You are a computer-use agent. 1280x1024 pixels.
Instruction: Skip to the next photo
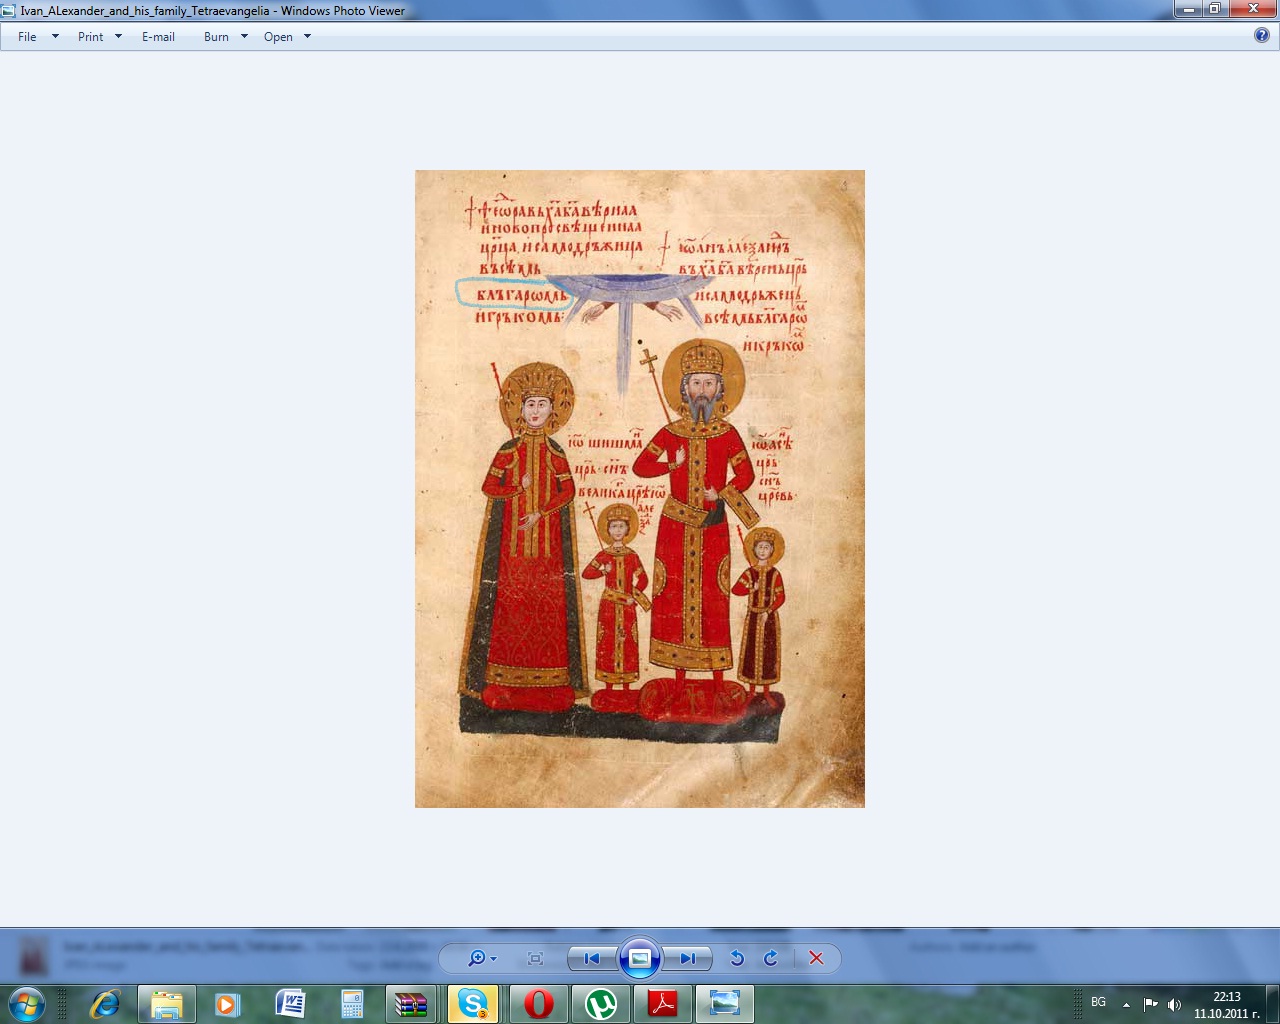[x=688, y=958]
